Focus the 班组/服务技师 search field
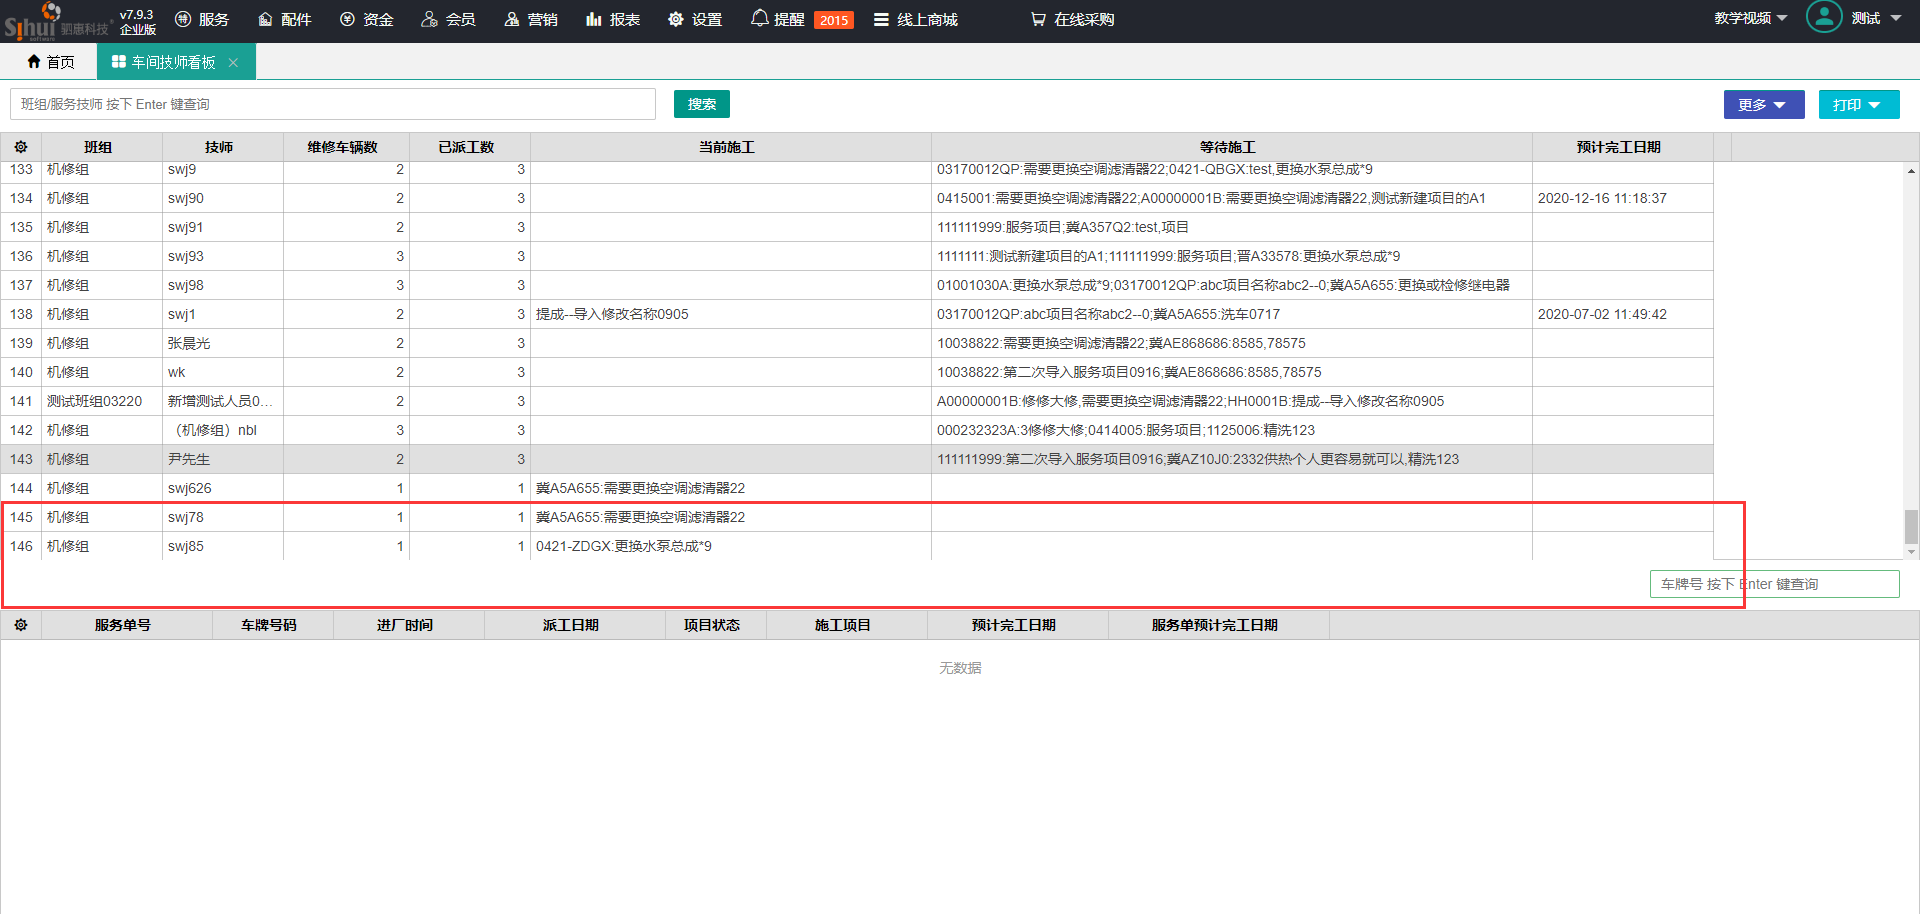 (x=332, y=104)
